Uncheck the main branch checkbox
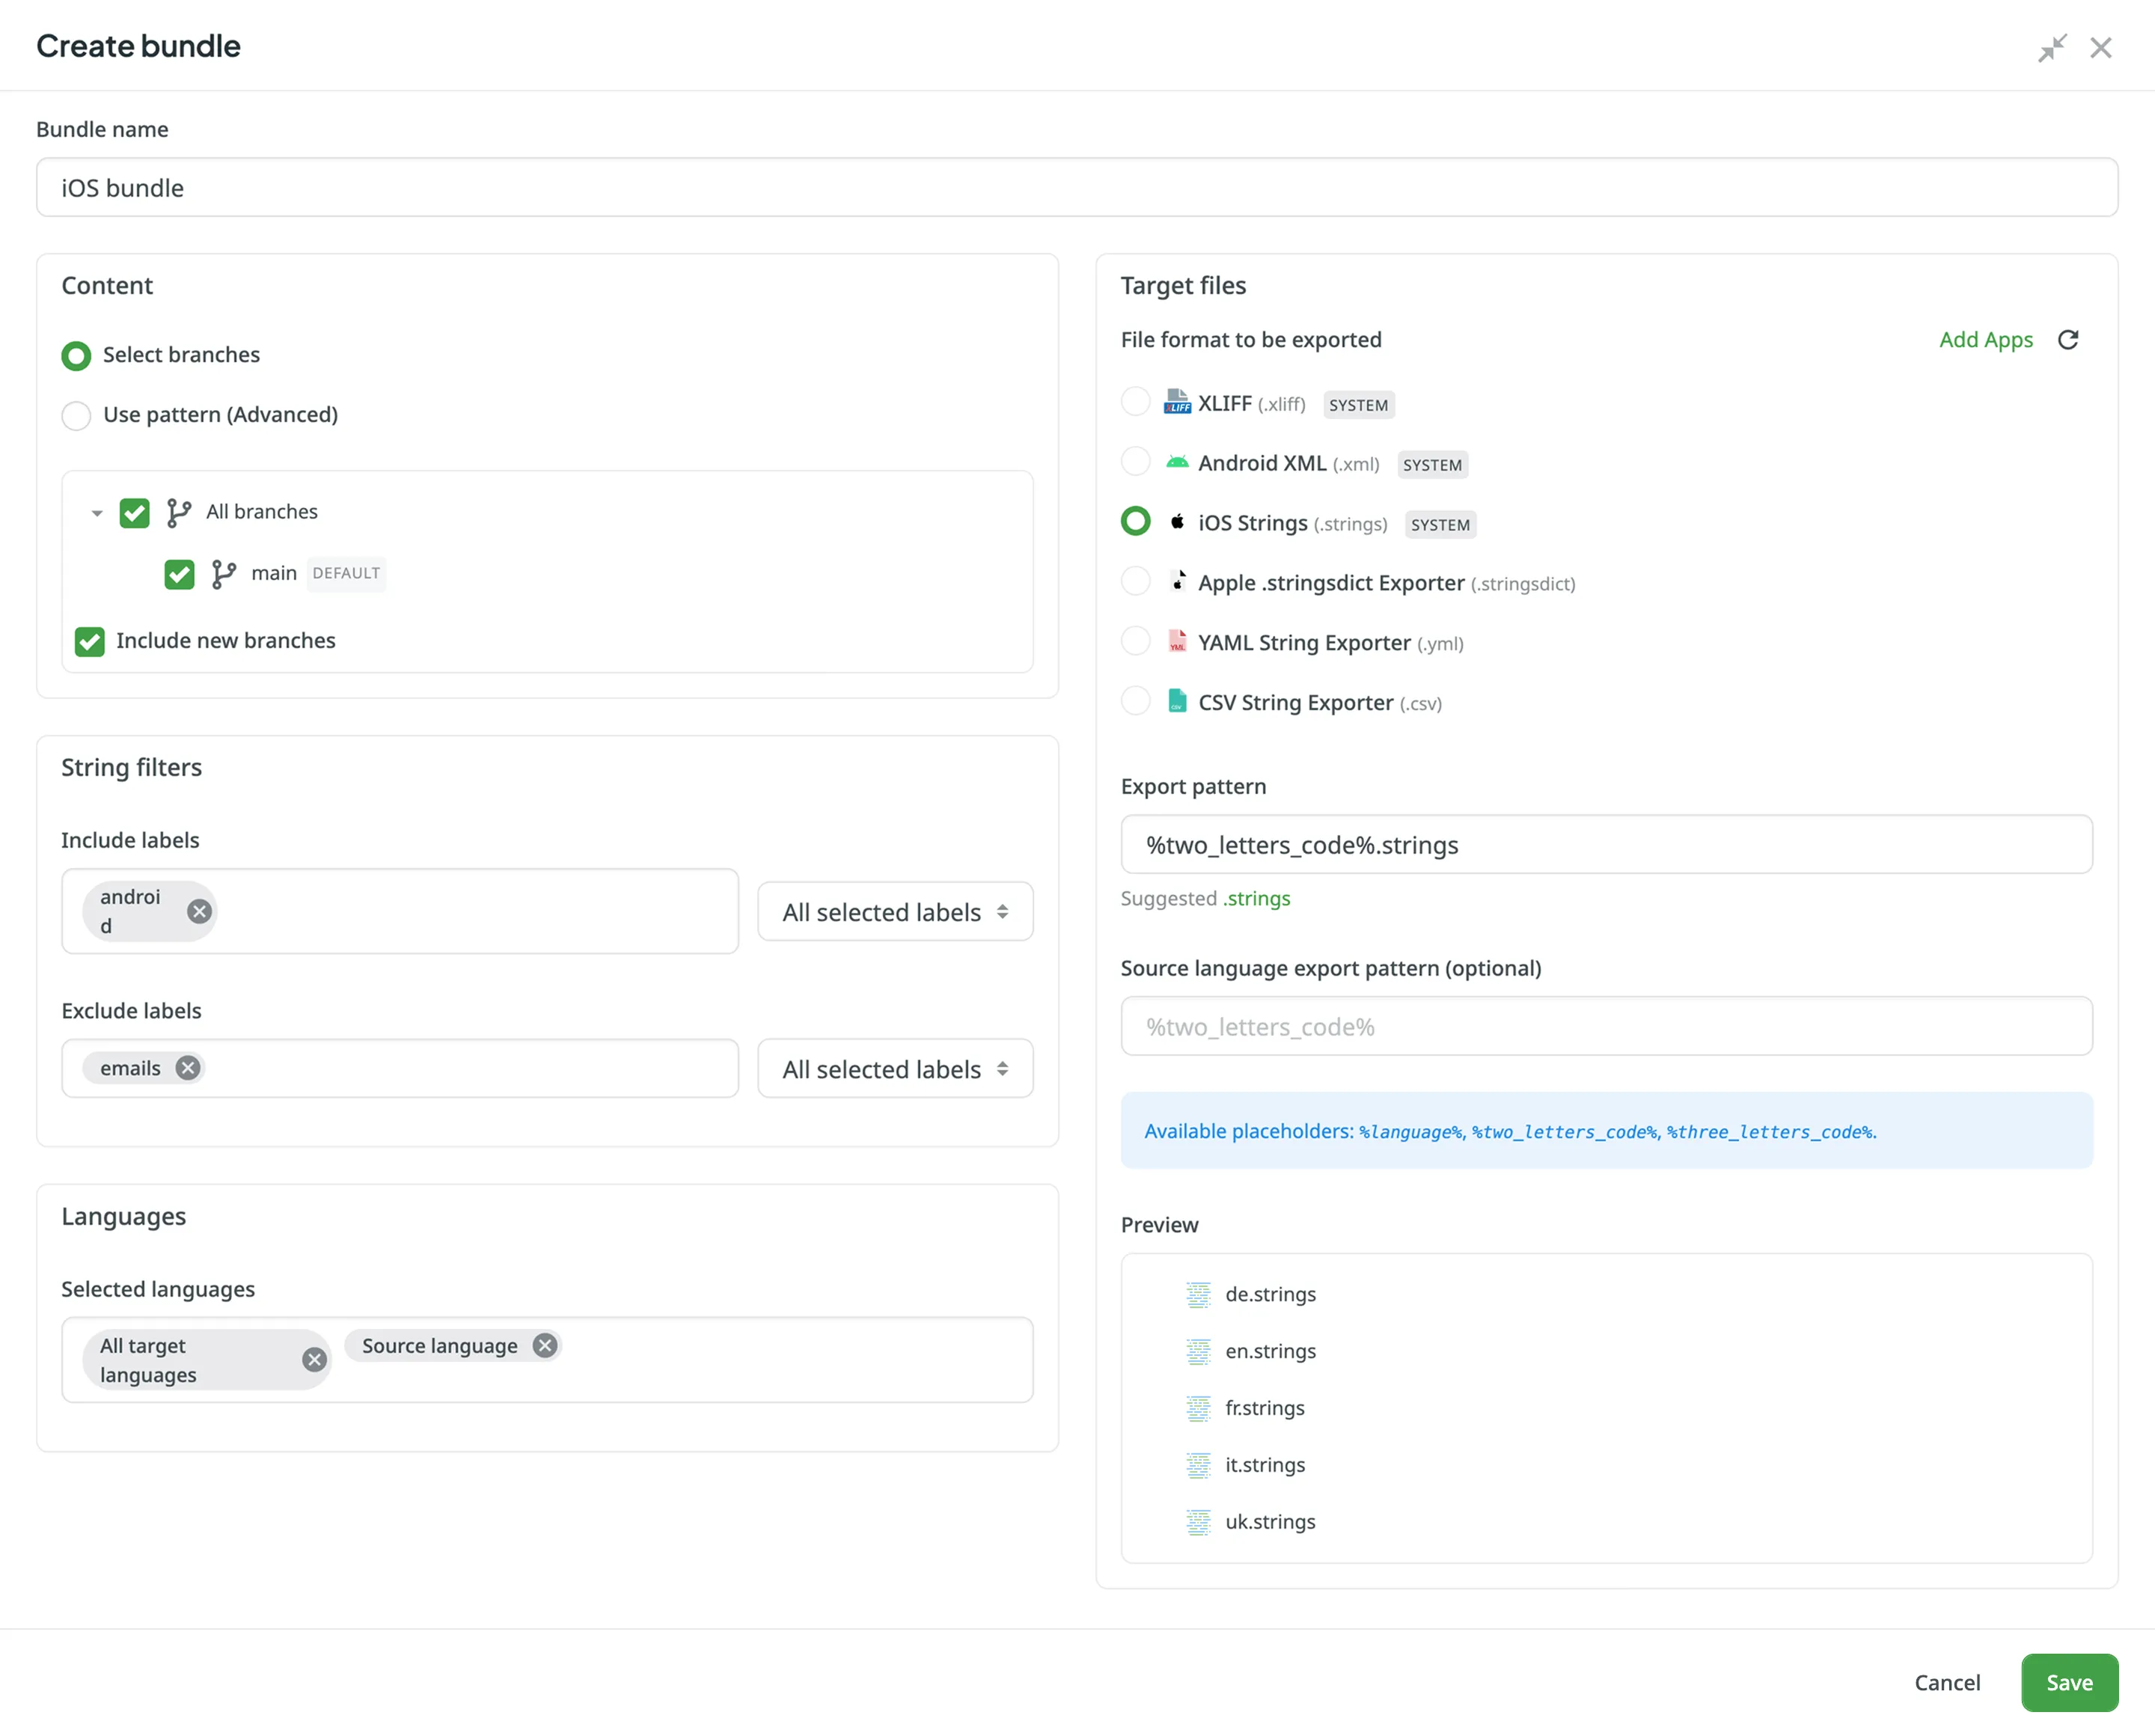The width and height of the screenshot is (2155, 1736). tap(179, 574)
